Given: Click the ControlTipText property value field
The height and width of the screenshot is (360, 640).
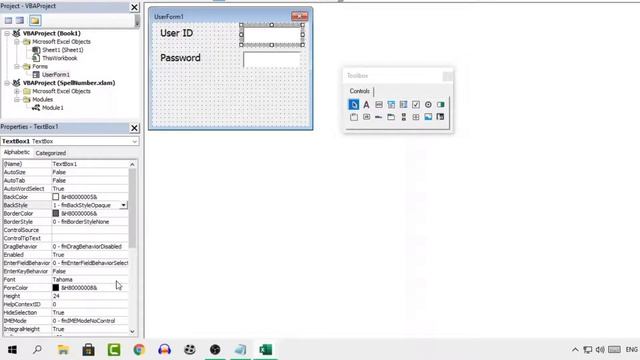Looking at the screenshot, I should [x=90, y=238].
